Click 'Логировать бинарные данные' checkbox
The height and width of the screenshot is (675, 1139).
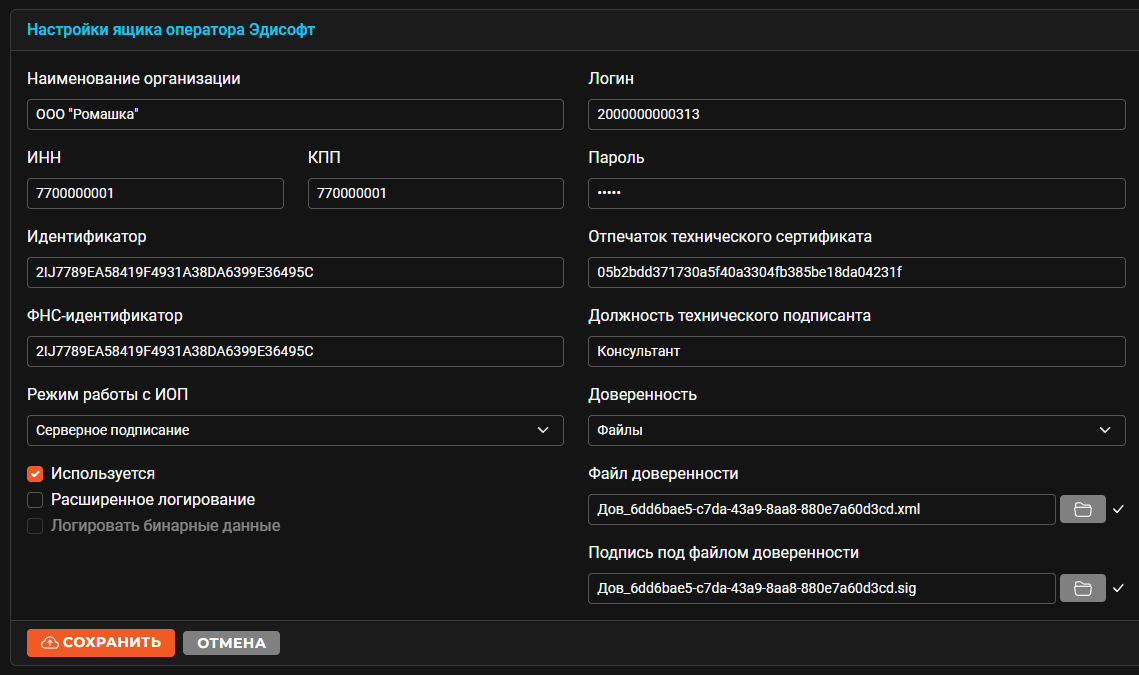coord(35,526)
